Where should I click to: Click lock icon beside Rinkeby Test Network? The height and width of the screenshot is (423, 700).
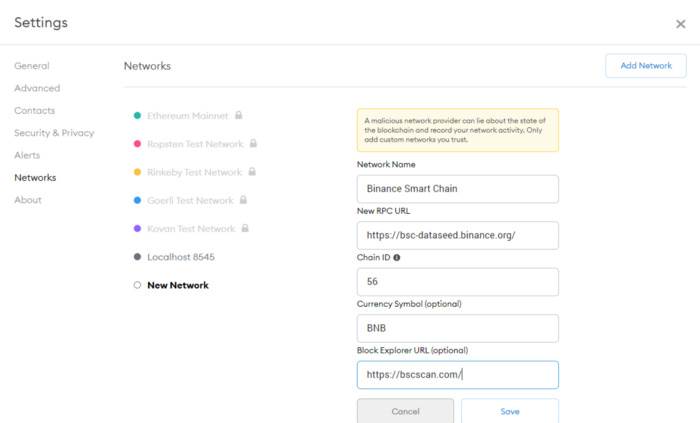pos(252,171)
